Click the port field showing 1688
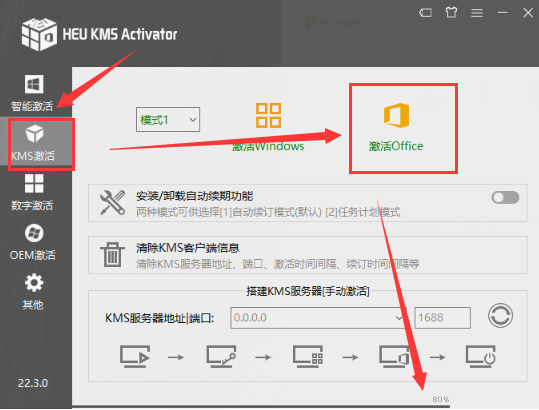Image resolution: width=539 pixels, height=410 pixels. point(442,318)
